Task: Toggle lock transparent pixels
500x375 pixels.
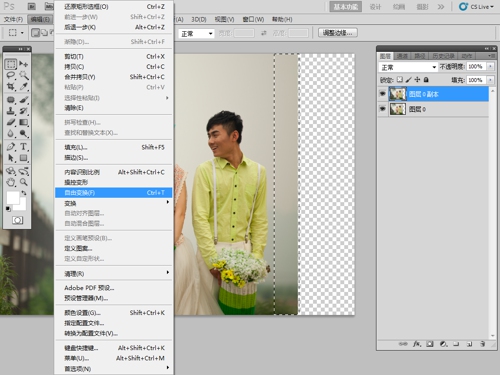Action: pos(400,80)
